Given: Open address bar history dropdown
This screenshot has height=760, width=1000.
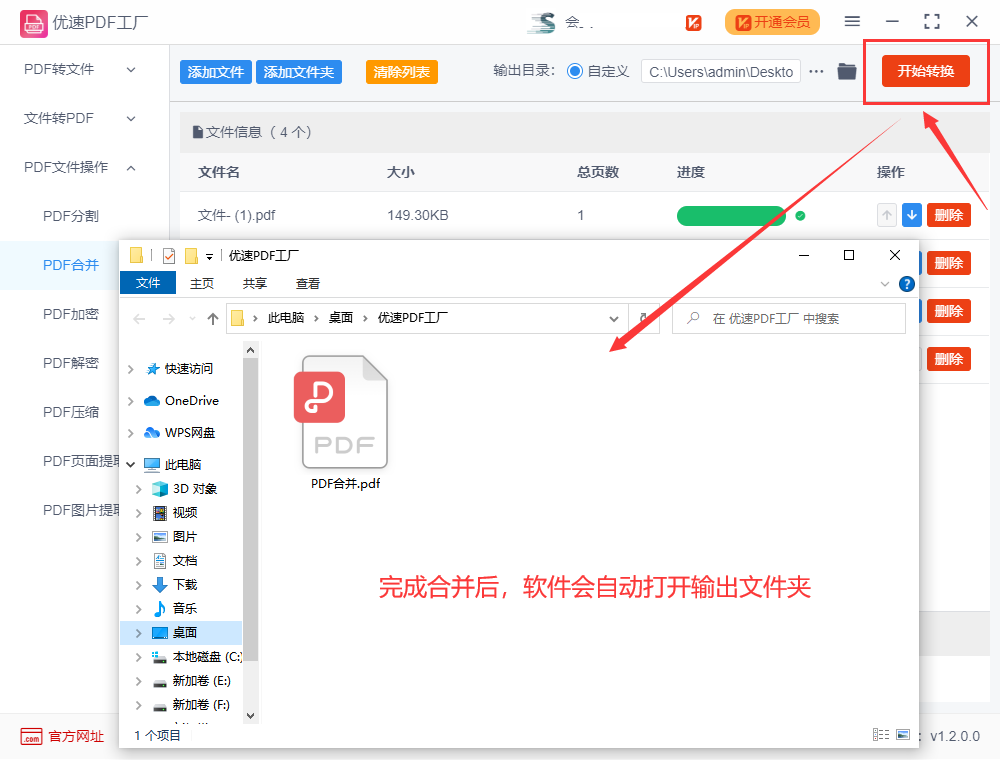Looking at the screenshot, I should (614, 318).
